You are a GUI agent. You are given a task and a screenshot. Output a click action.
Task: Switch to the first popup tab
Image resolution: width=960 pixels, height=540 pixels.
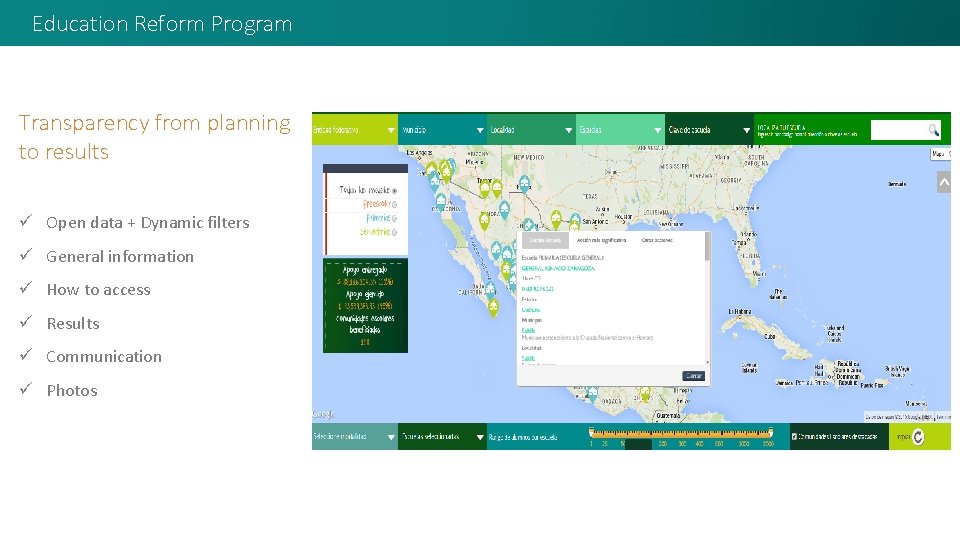[x=545, y=240]
